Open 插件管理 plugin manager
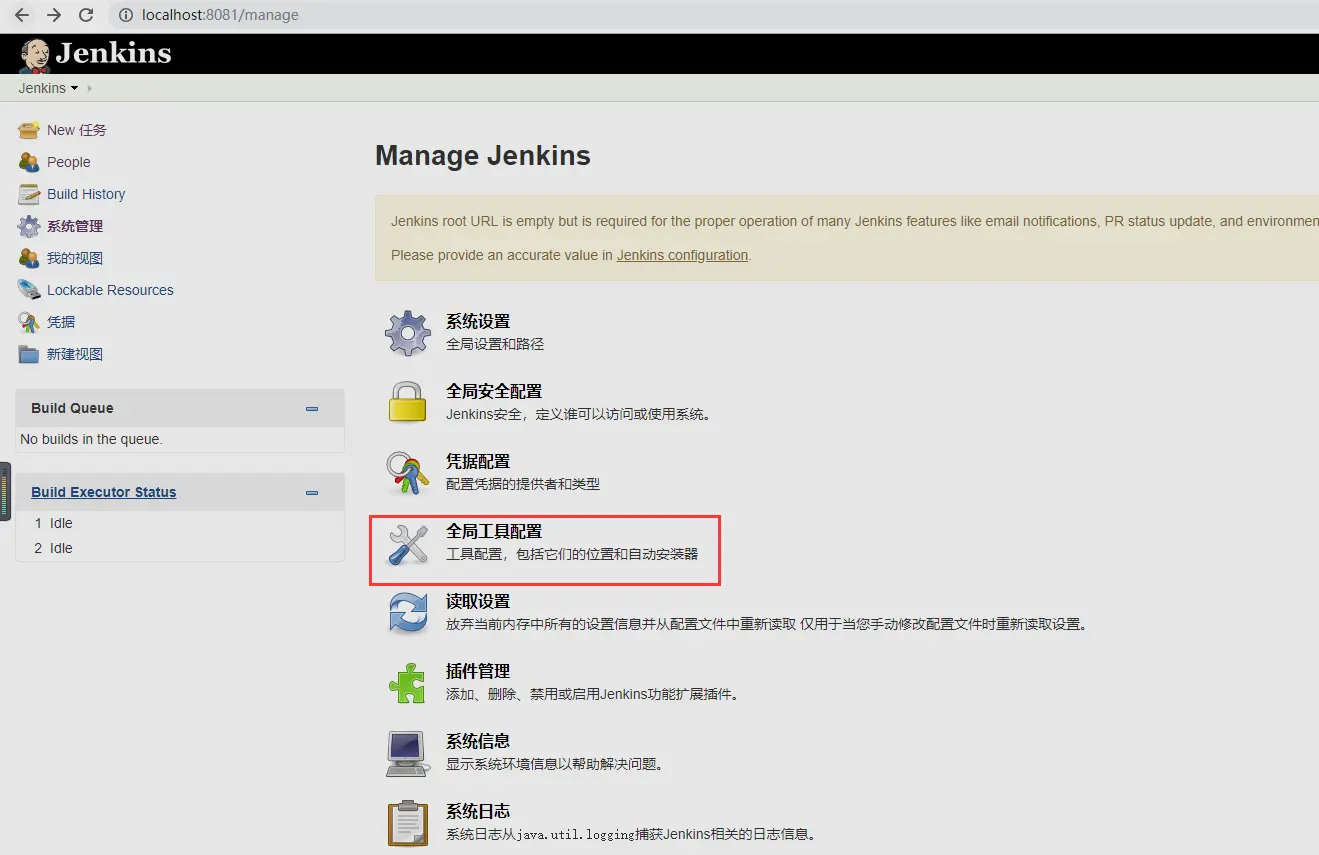Screen dimensions: 1319x855 coord(478,672)
